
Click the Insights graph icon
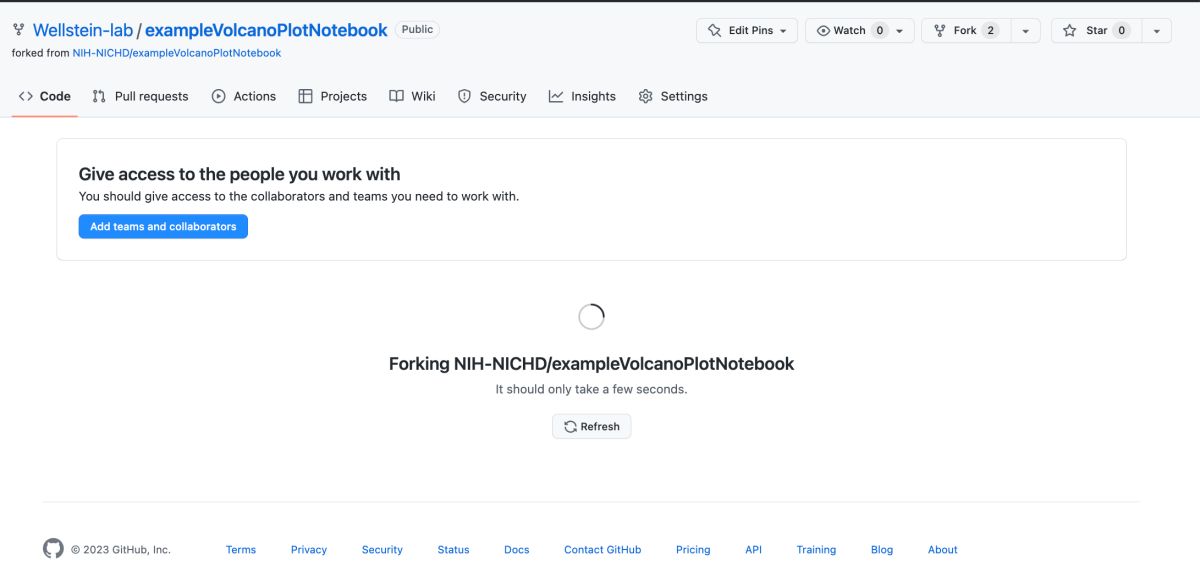pyautogui.click(x=556, y=96)
